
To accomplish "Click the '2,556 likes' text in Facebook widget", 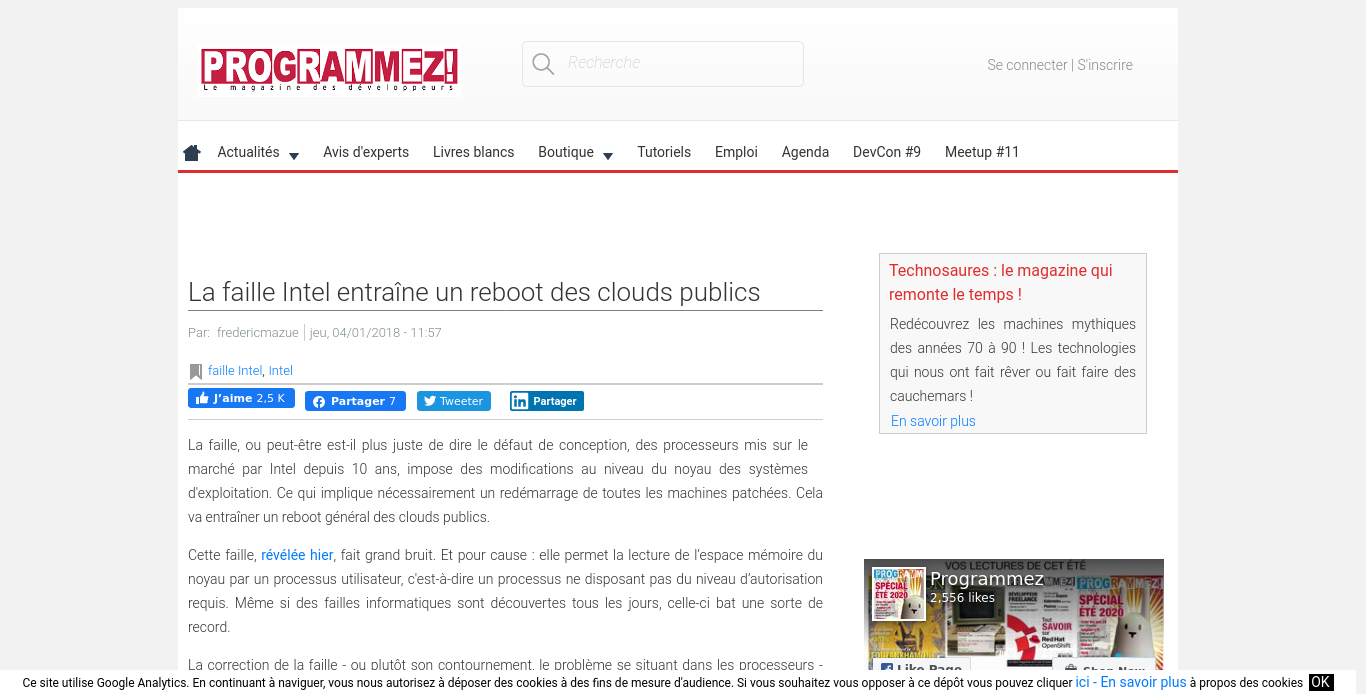I will 962,598.
